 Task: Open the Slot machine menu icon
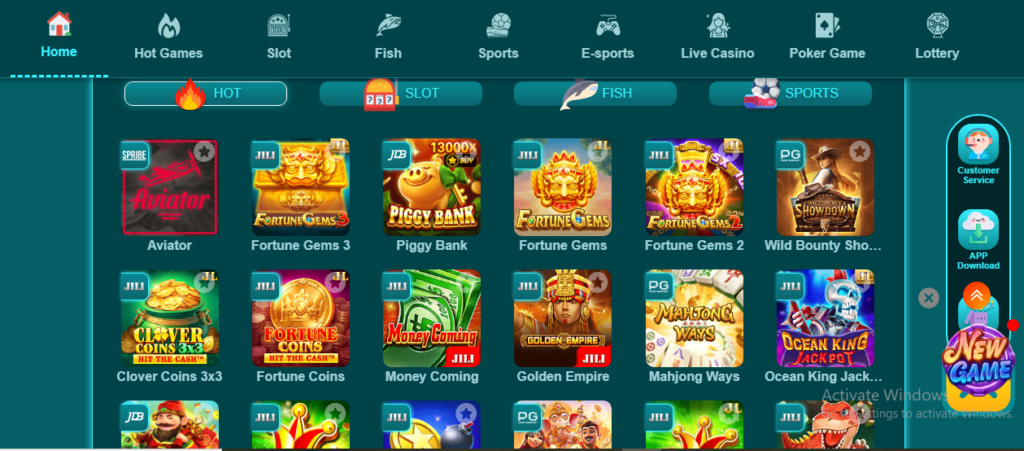tap(279, 26)
